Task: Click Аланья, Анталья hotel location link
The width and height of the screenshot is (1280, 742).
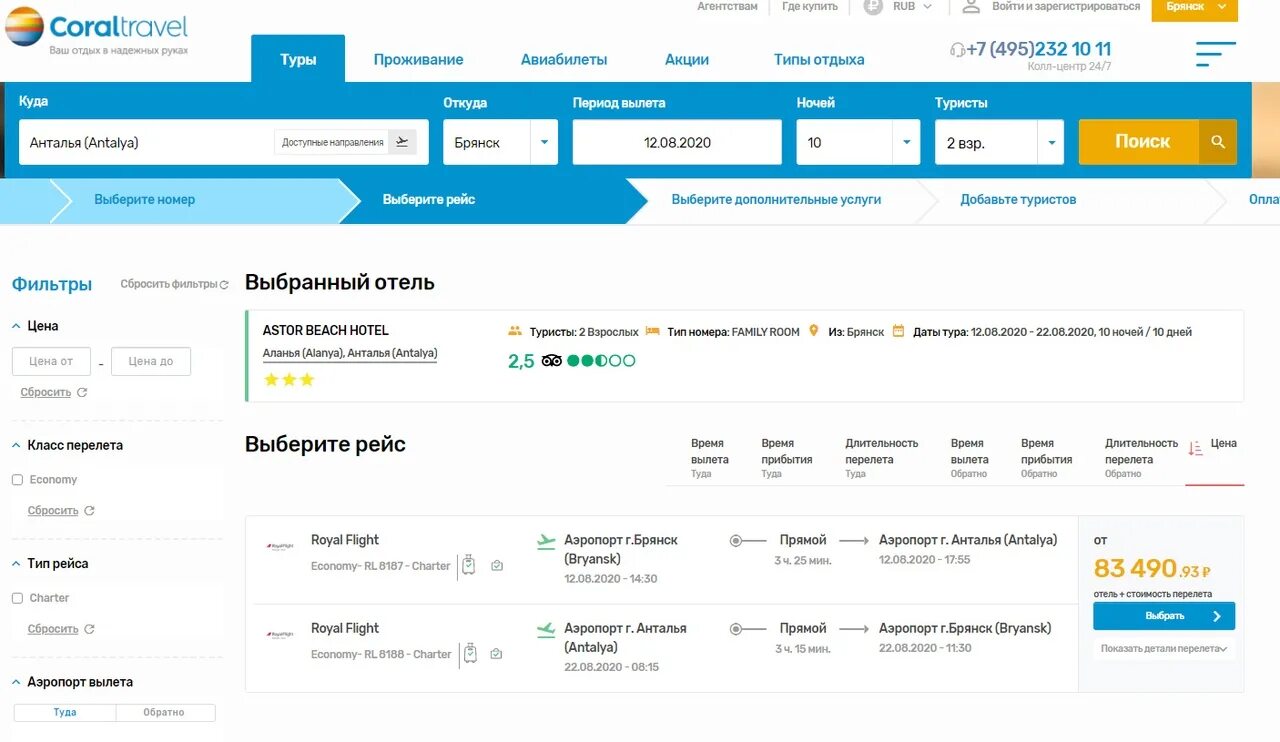Action: (350, 354)
